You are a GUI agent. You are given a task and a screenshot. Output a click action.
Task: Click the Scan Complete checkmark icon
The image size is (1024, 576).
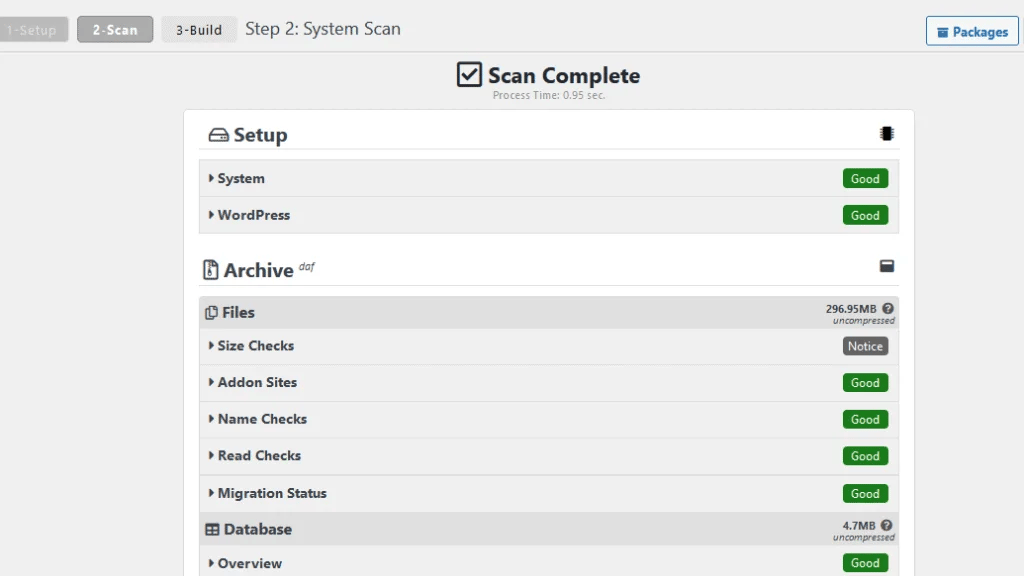point(468,74)
